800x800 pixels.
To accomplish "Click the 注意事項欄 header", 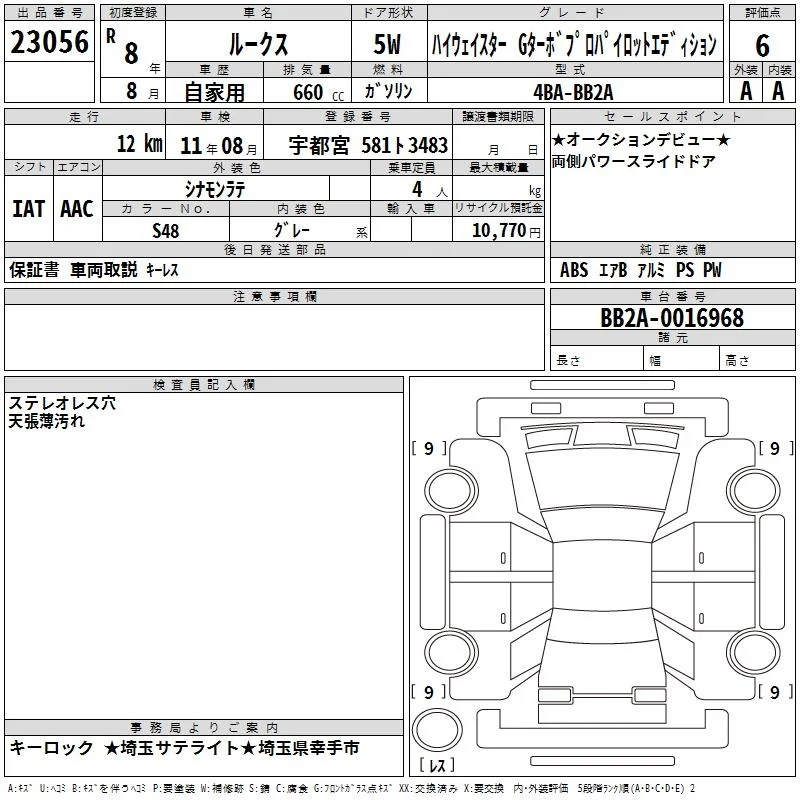I will tap(274, 296).
